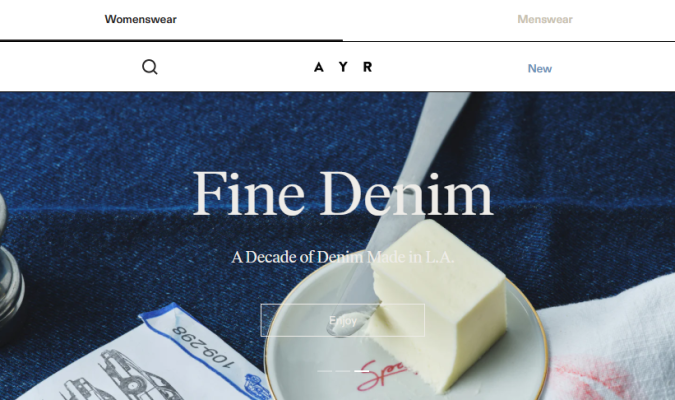The image size is (675, 400).
Task: Switch to the Menswear tab
Action: coord(545,19)
